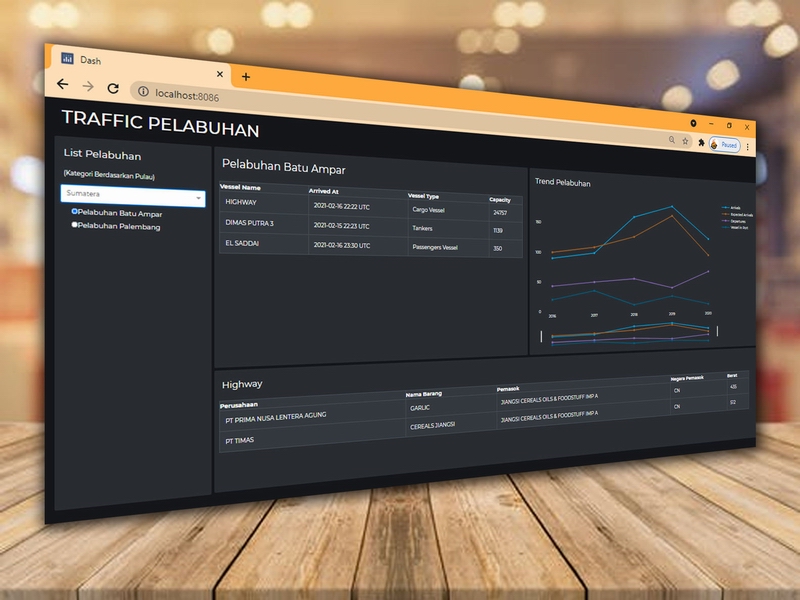
Task: Click the site info icon in address bar
Action: coord(143,92)
